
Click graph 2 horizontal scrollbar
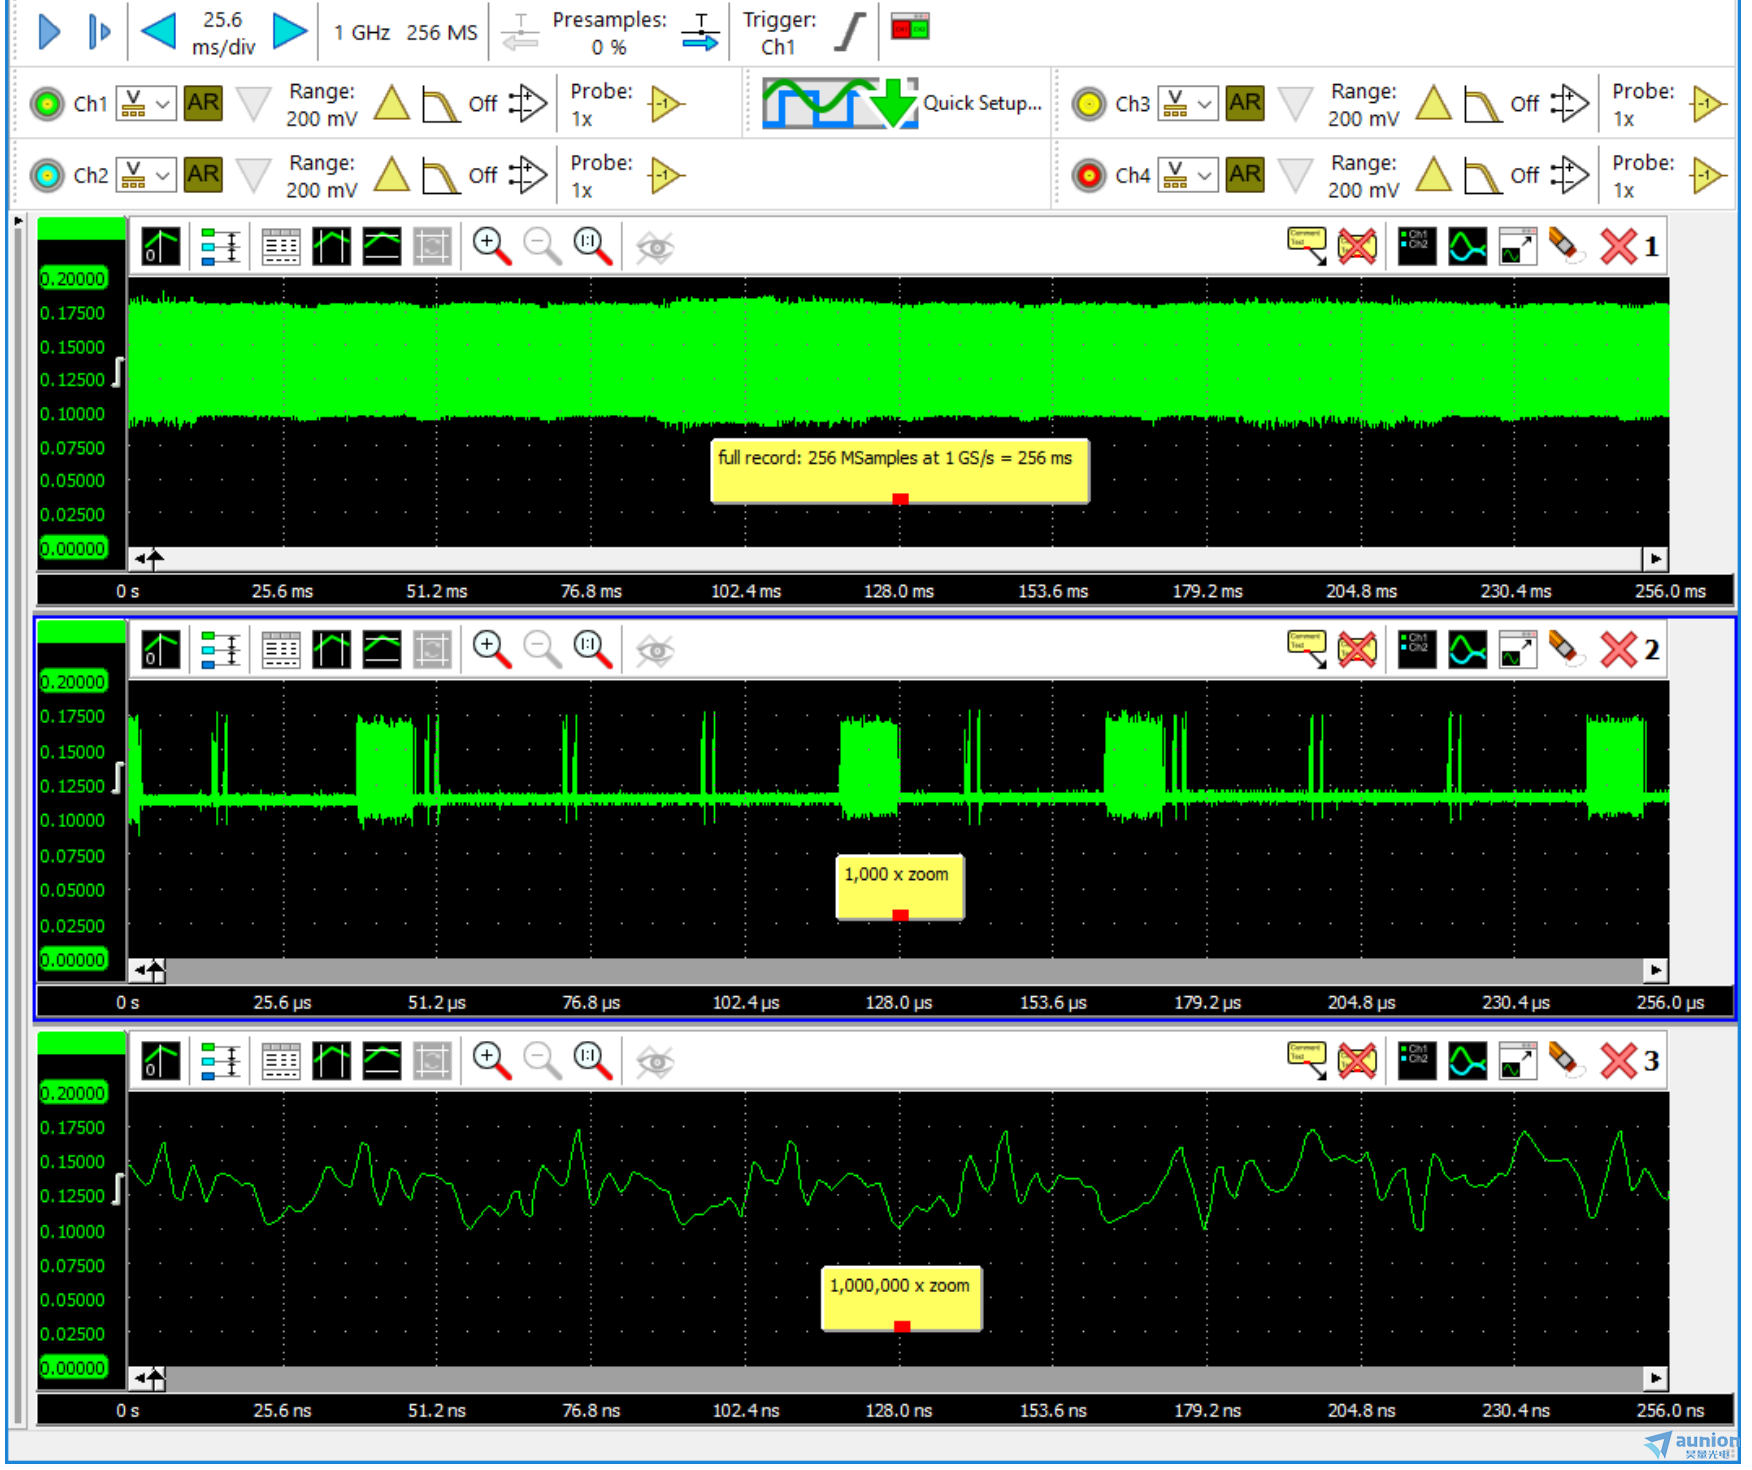pyautogui.click(x=900, y=970)
